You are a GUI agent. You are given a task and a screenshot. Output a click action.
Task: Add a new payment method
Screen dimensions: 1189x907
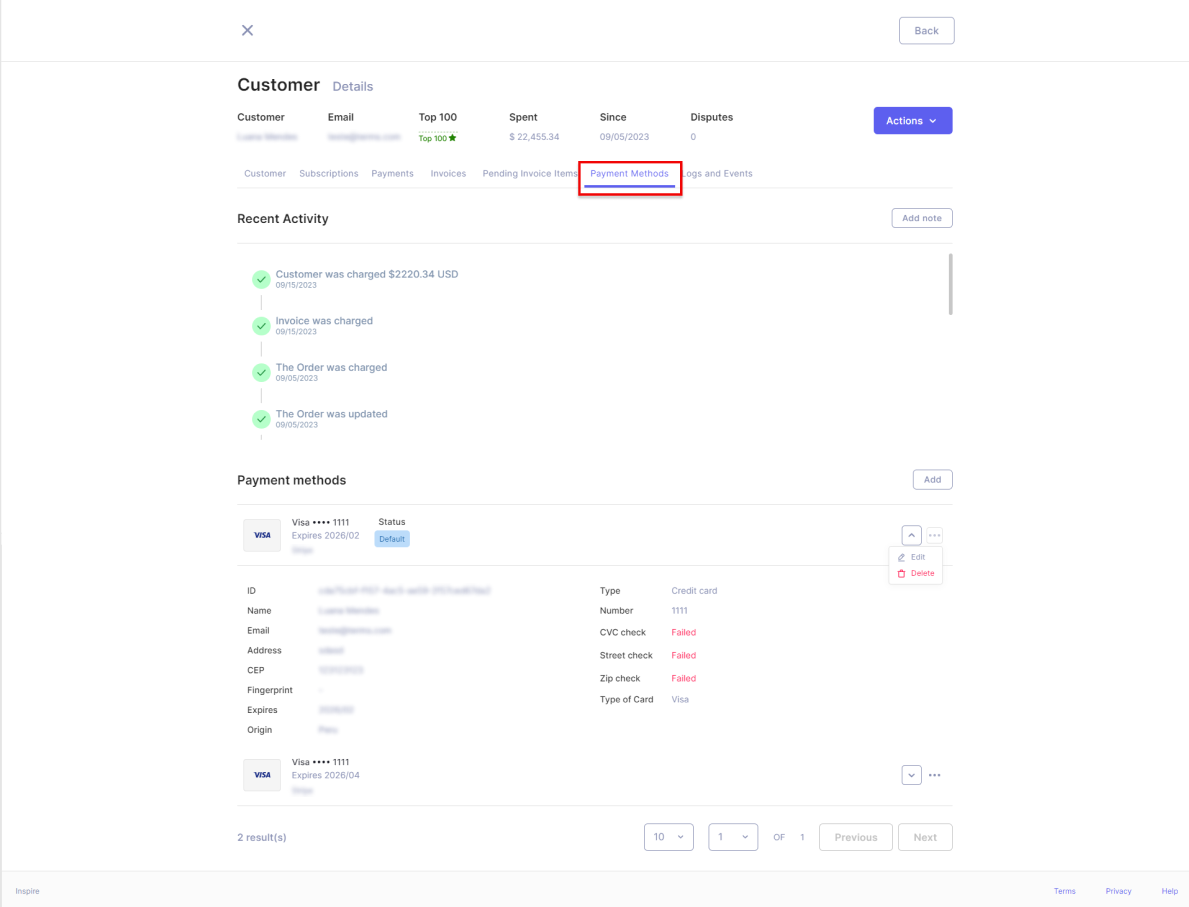(x=932, y=479)
